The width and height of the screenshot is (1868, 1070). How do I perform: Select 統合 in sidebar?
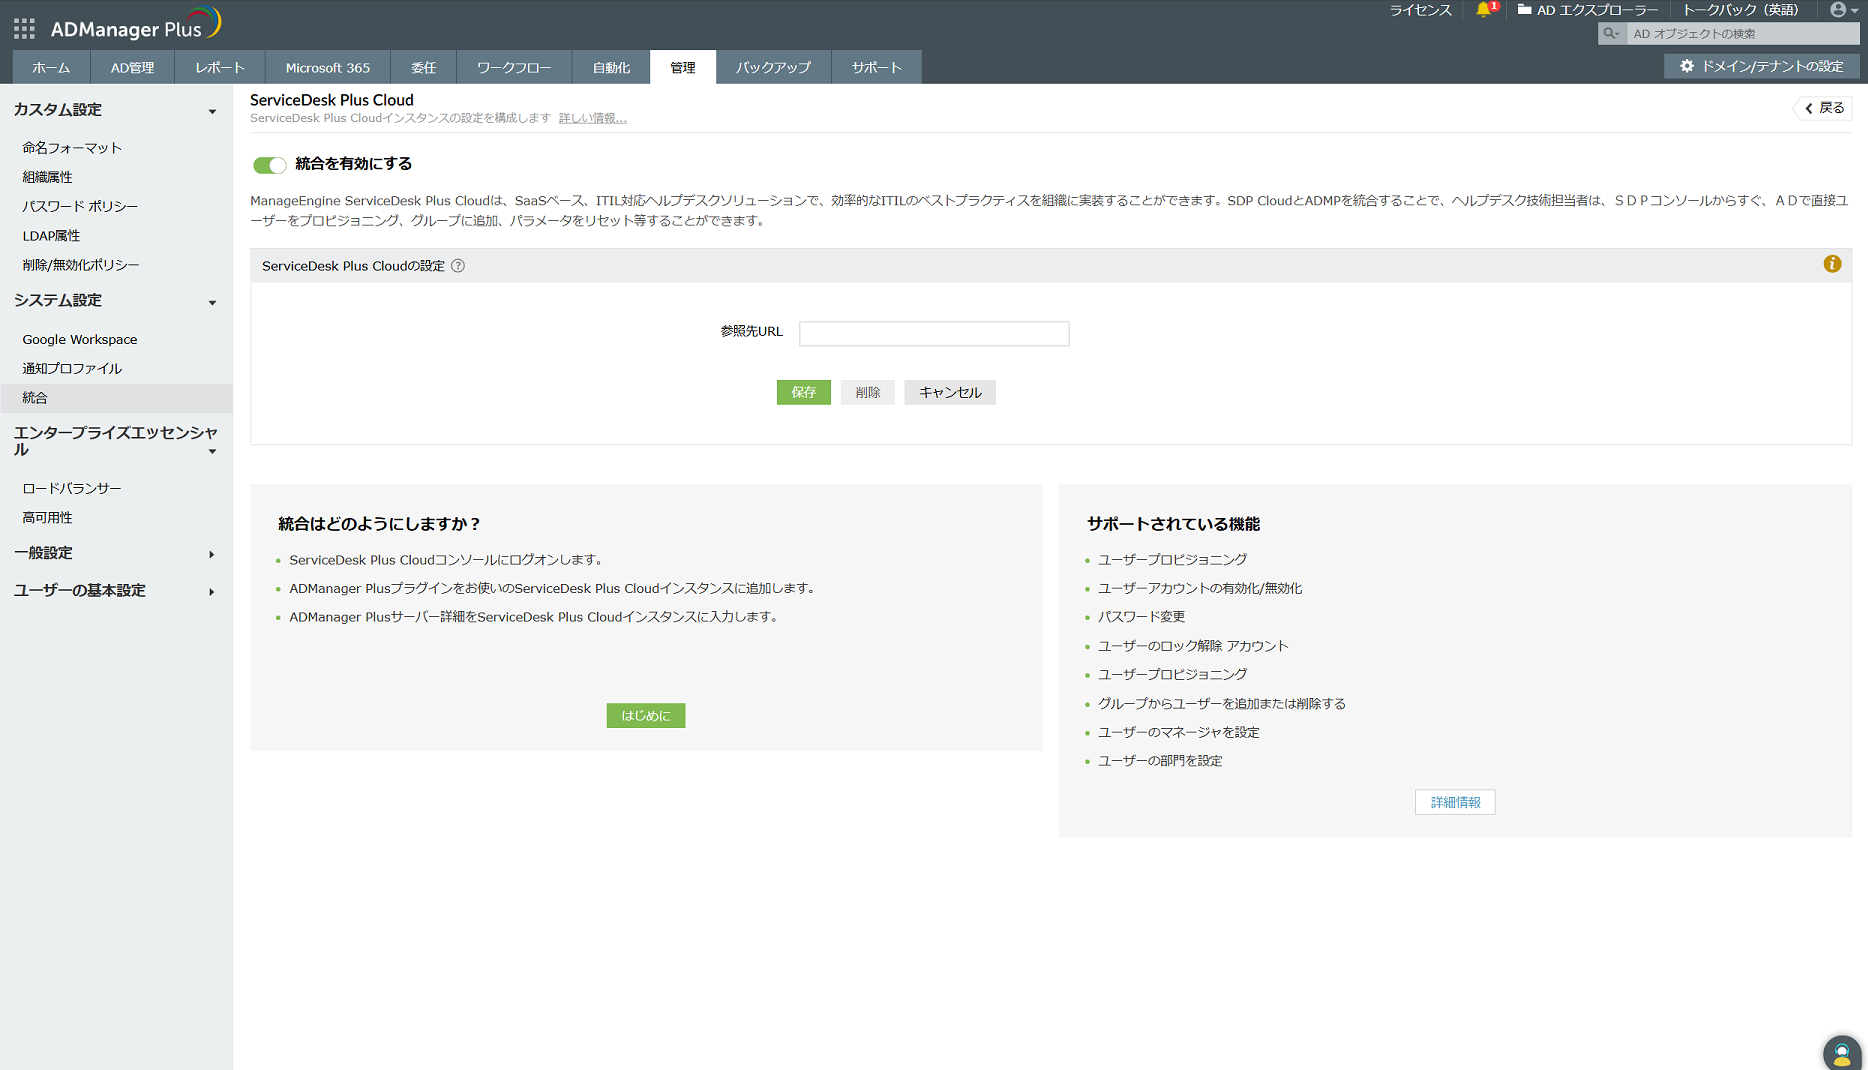(116, 398)
